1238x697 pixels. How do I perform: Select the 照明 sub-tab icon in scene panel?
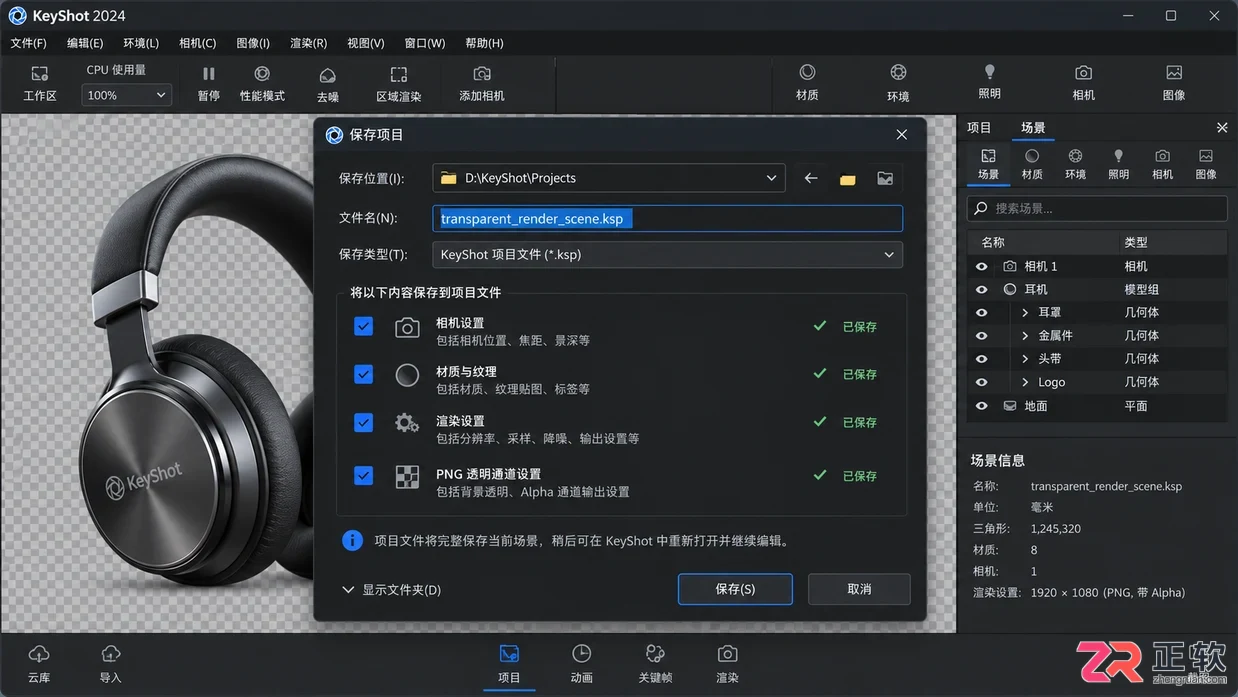click(1119, 156)
